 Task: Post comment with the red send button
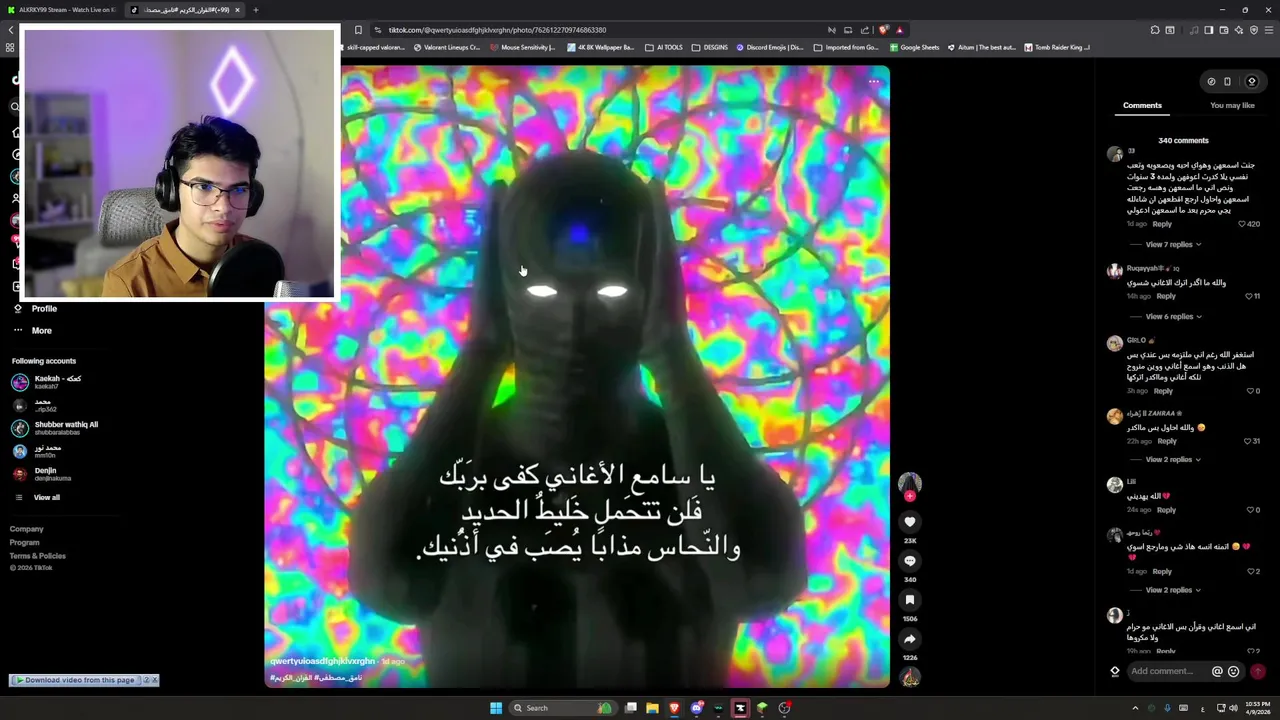1258,672
